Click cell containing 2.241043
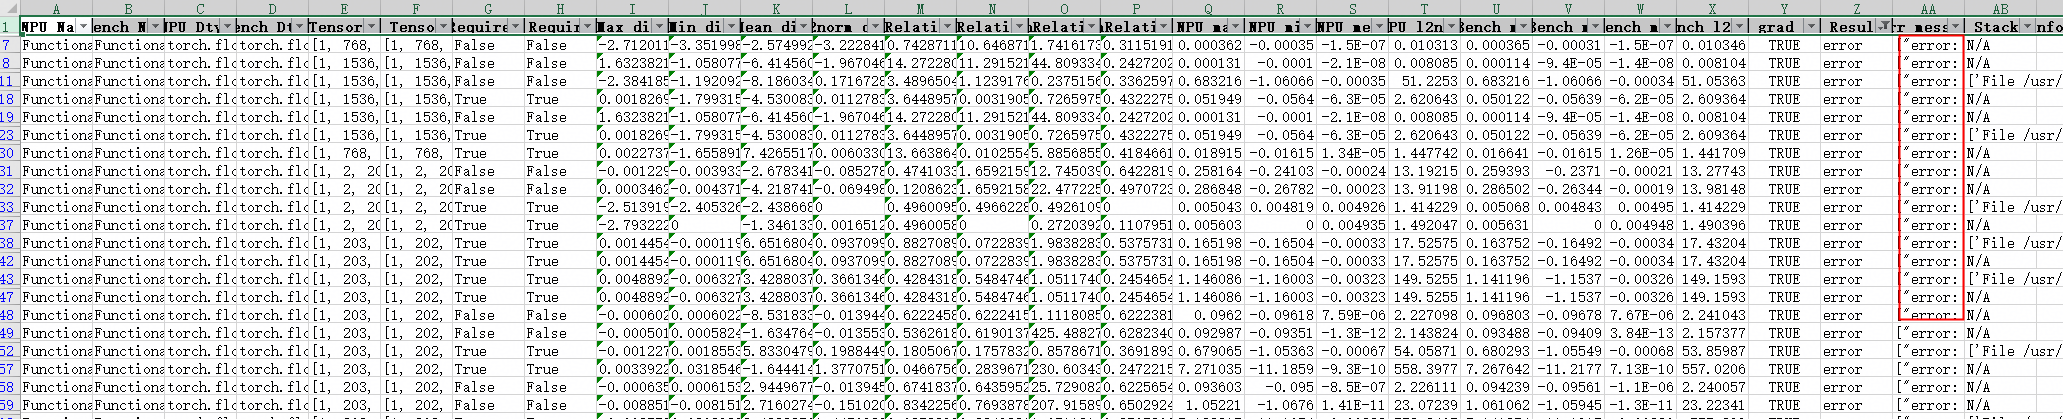Viewport: 2063px width, 419px height. point(1712,315)
